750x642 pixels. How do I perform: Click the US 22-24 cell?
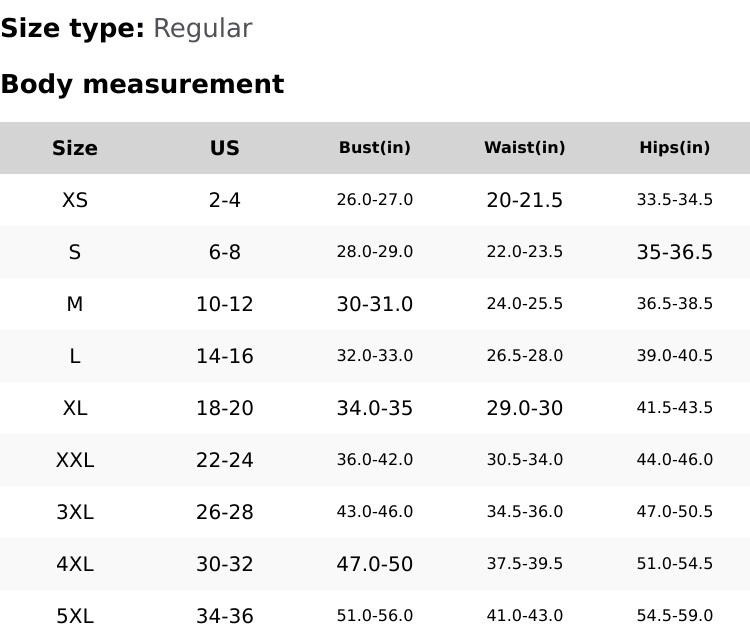(225, 460)
